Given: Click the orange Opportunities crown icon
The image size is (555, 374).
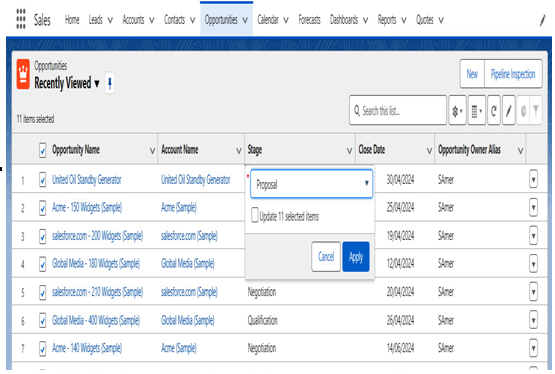Looking at the screenshot, I should [23, 74].
